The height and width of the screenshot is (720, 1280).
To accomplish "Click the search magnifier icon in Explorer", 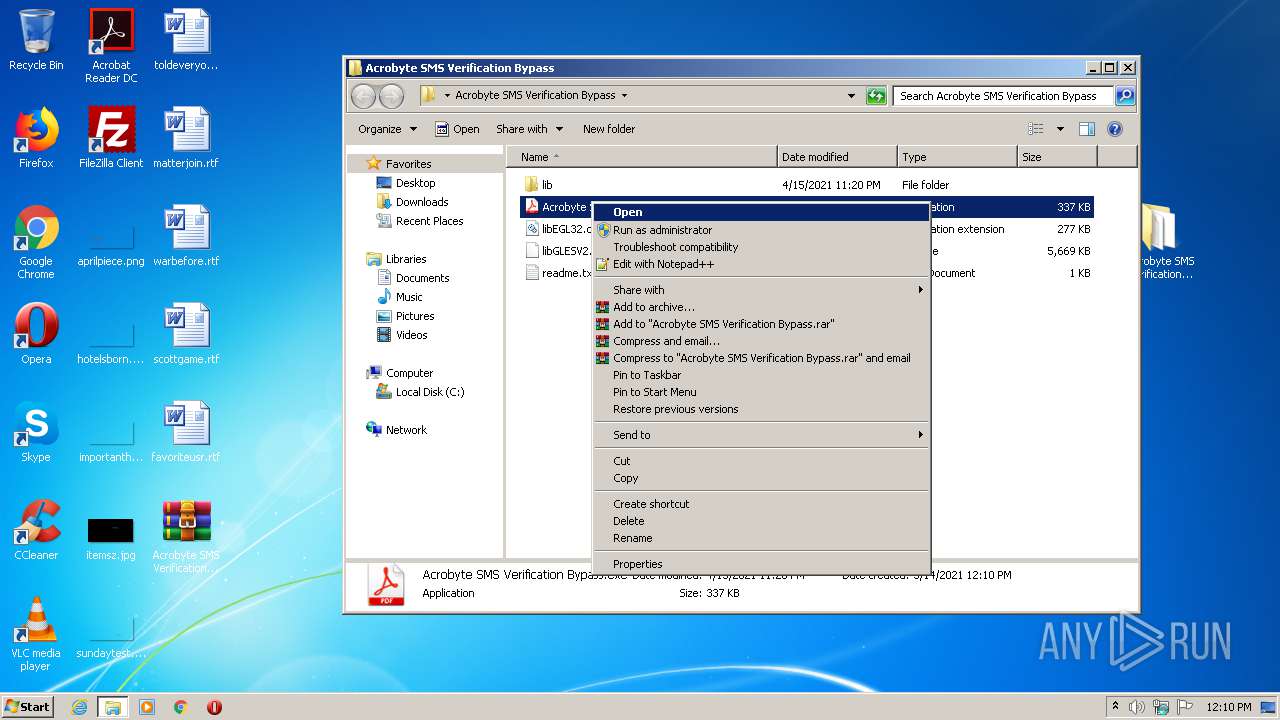I will click(x=1125, y=96).
